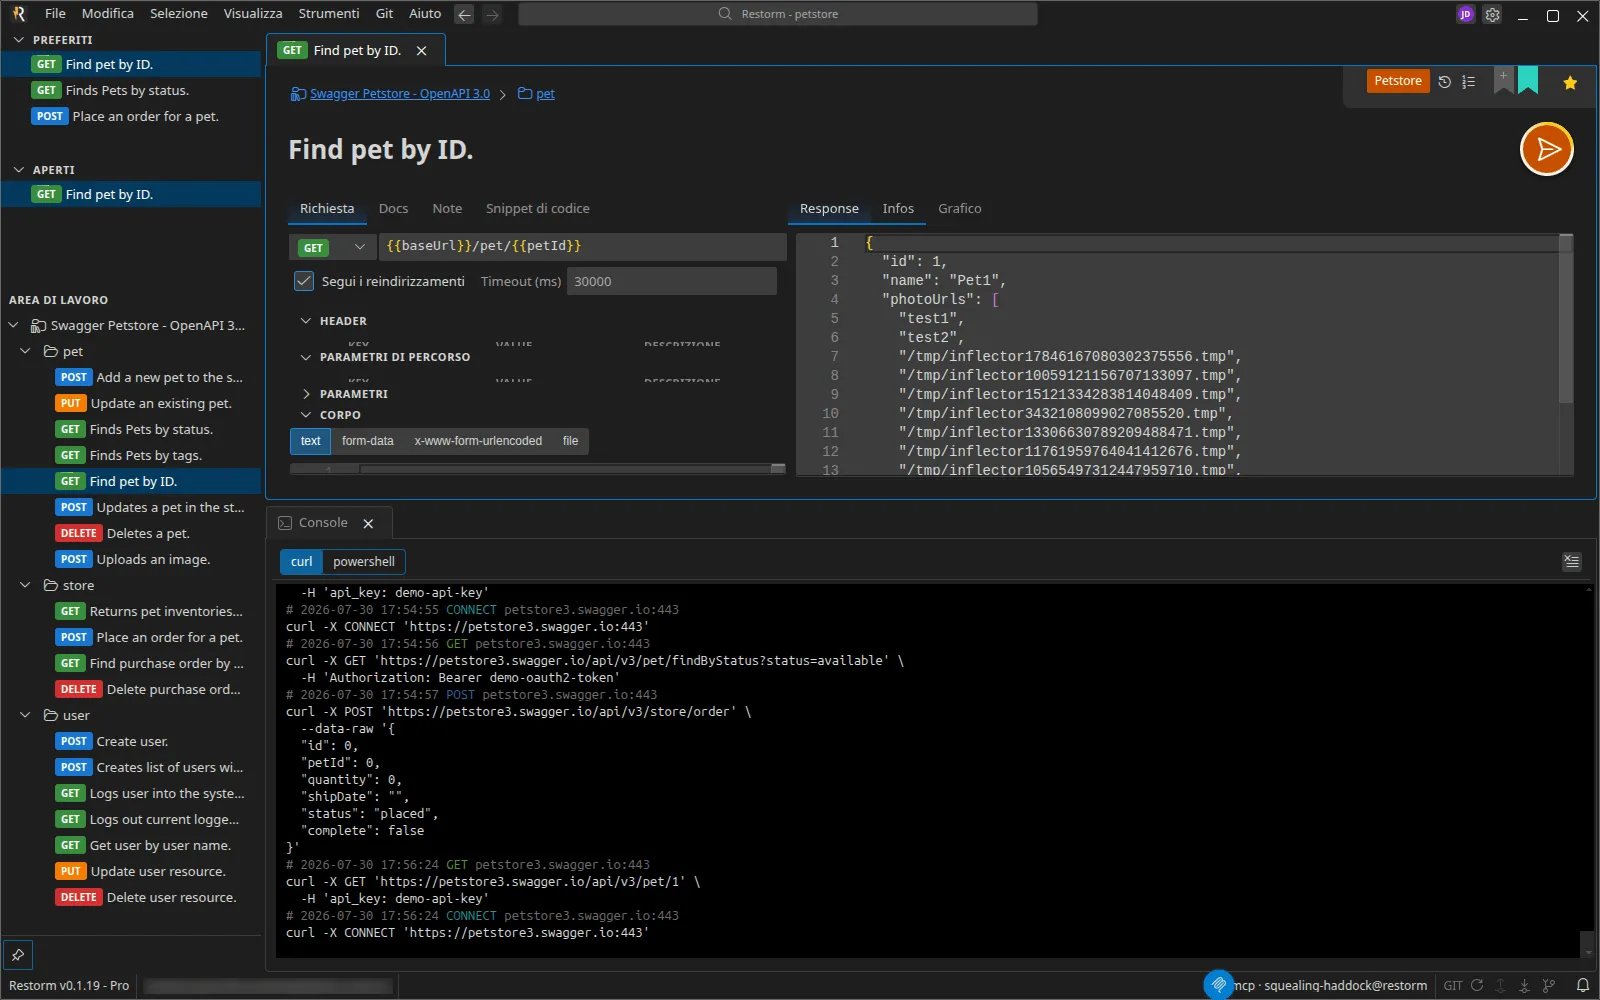Open the numbered list icon beside Petstore

1468,82
